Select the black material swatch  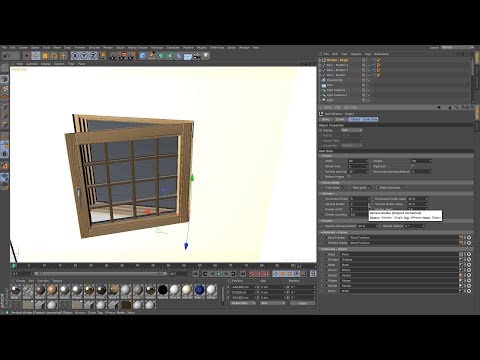coord(163,290)
